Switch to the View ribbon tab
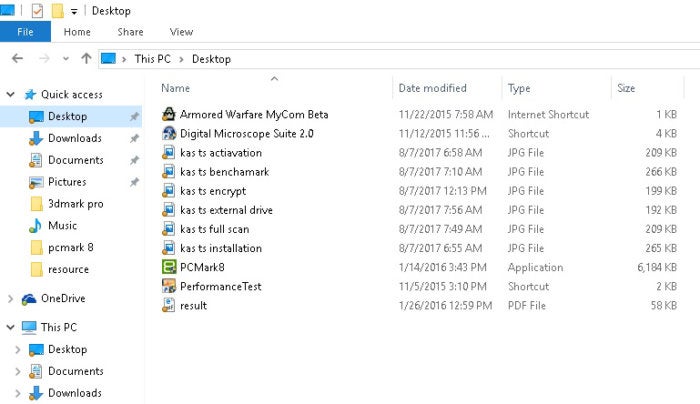This screenshot has width=700, height=404. (x=181, y=32)
